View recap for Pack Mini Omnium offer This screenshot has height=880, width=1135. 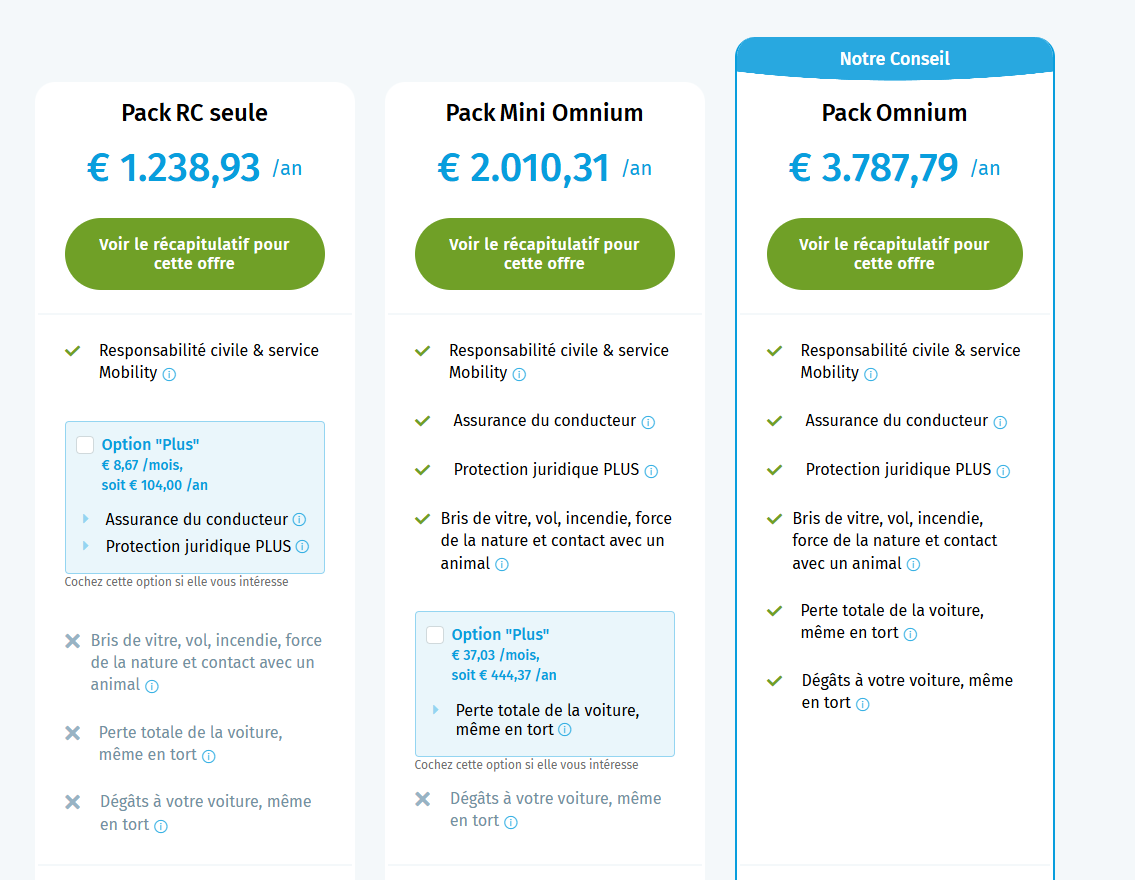tap(544, 254)
